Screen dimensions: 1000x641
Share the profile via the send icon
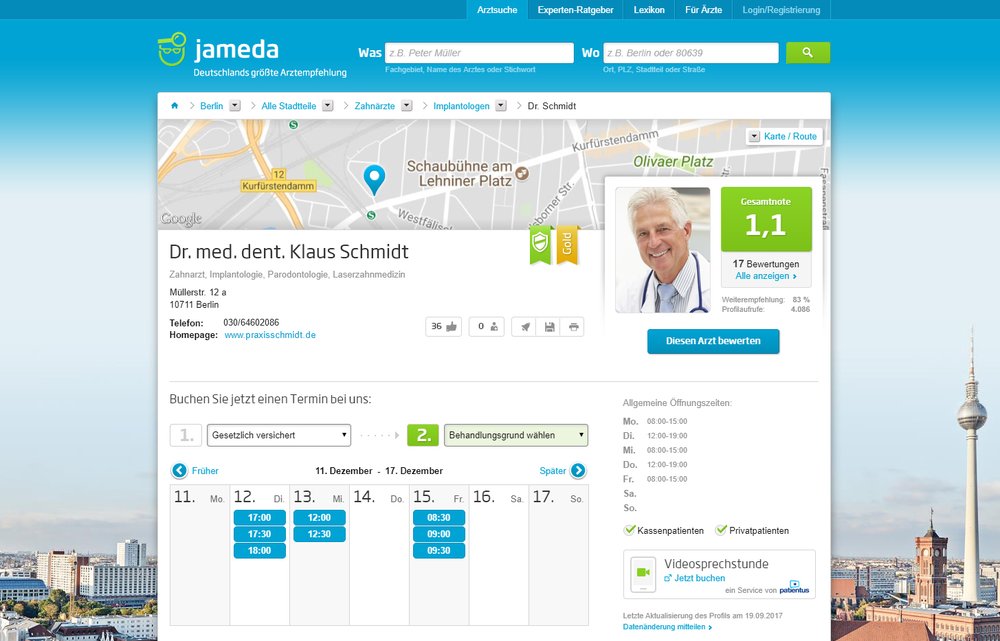pyautogui.click(x=525, y=326)
